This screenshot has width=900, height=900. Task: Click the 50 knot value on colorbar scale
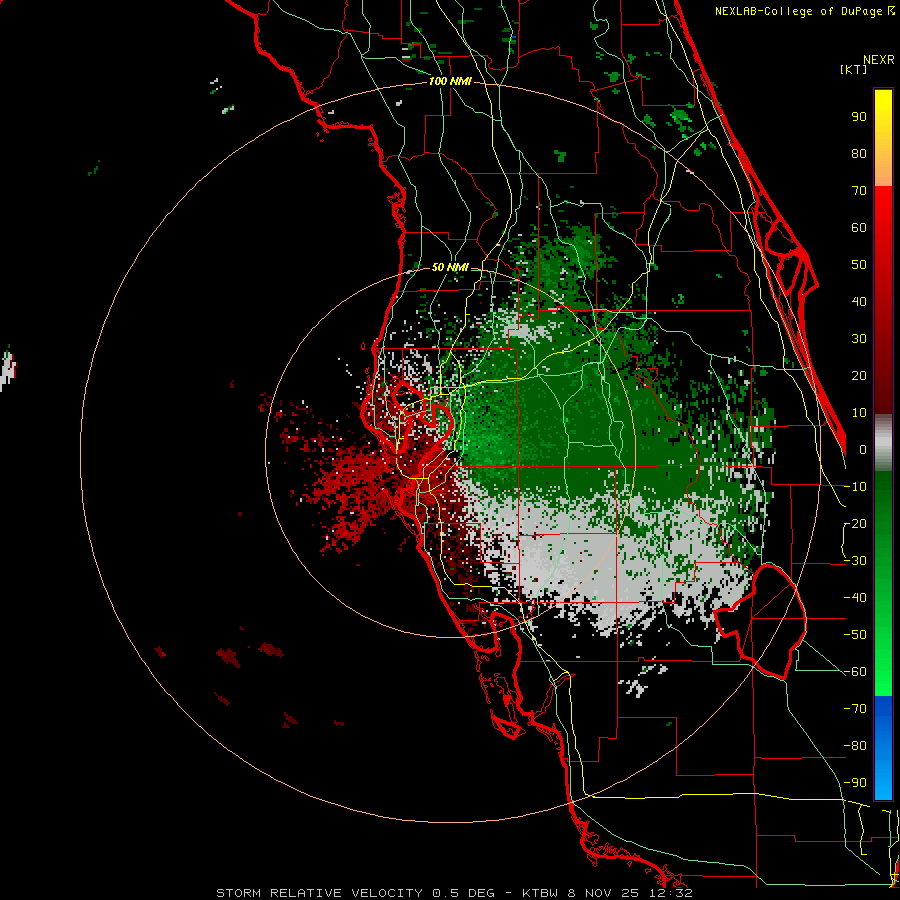[x=859, y=265]
